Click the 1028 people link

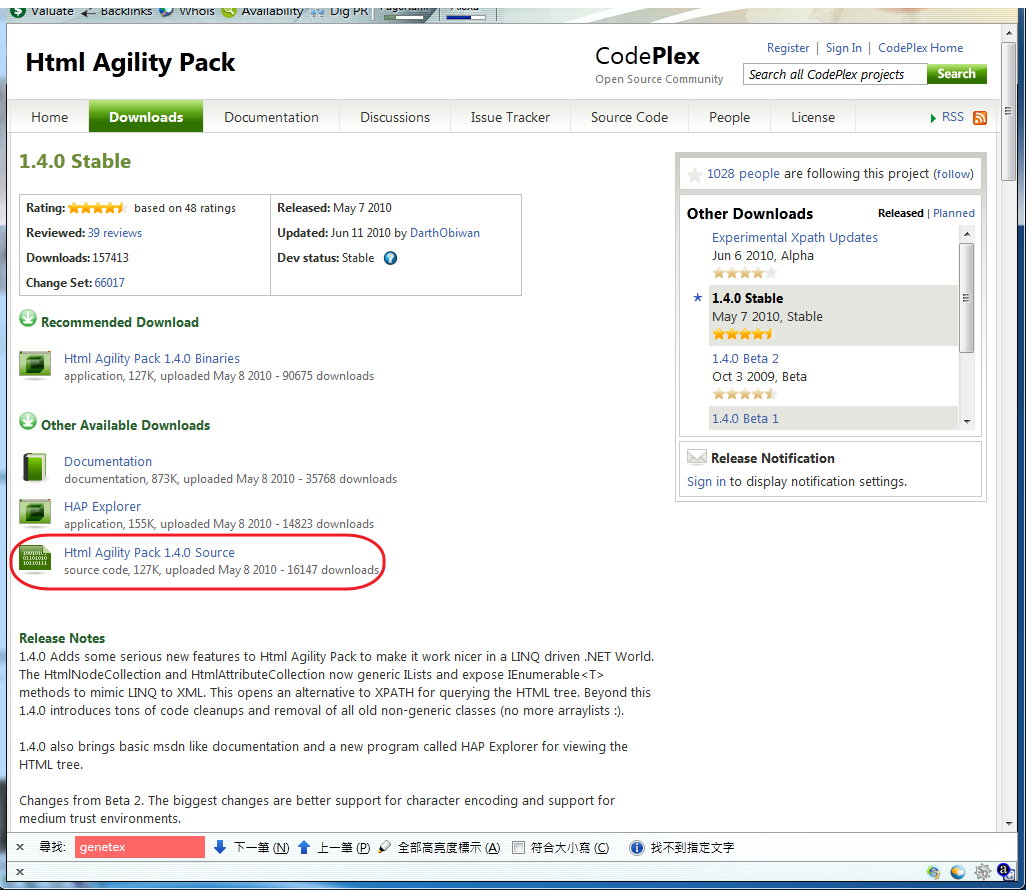tap(743, 173)
